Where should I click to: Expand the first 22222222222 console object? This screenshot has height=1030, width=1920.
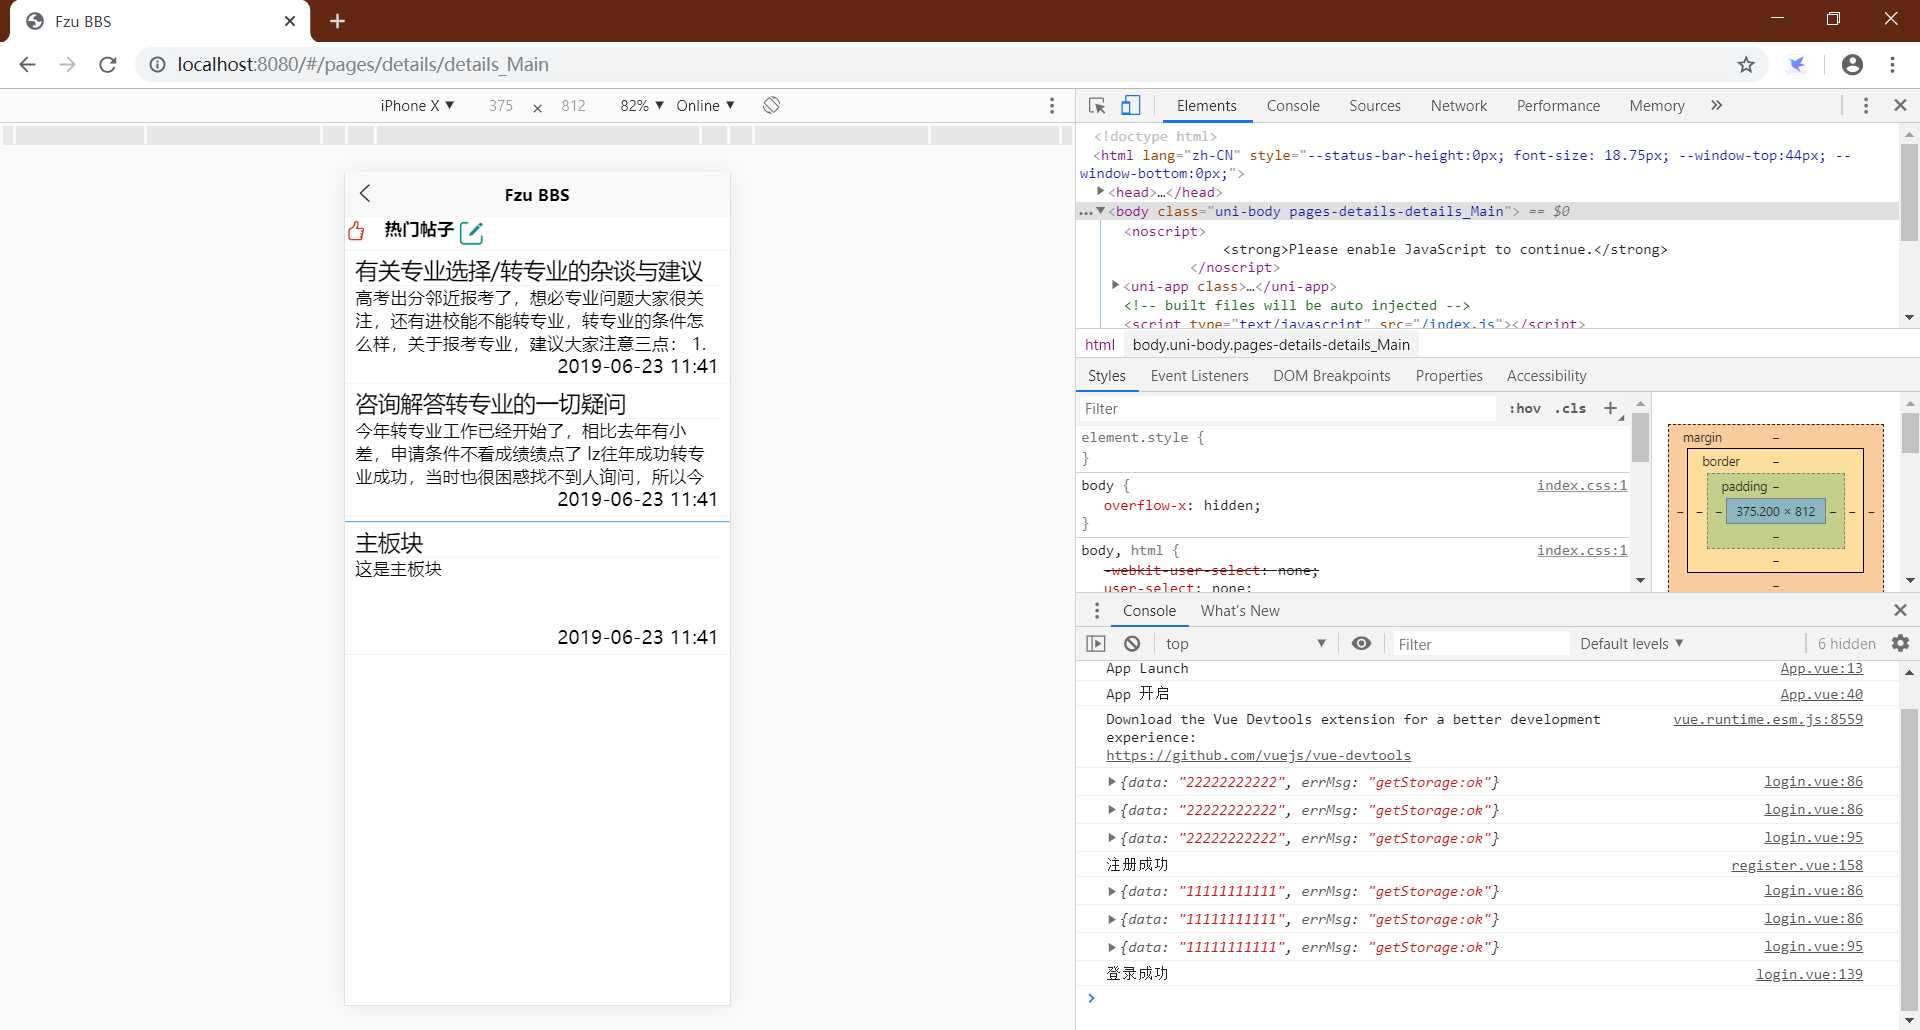[x=1111, y=782]
